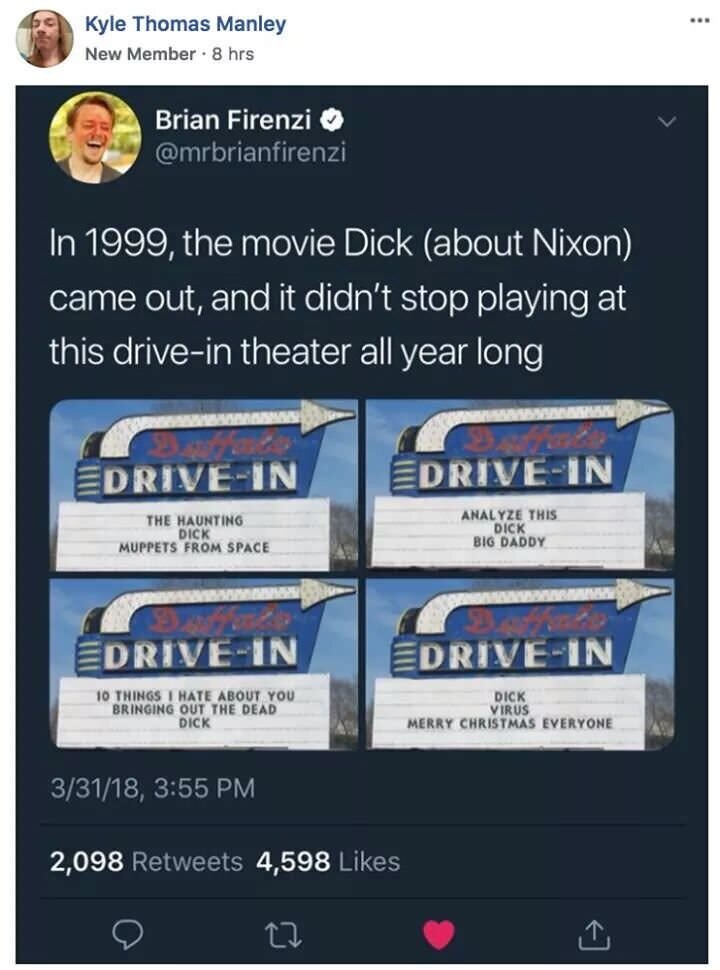The image size is (720, 970).
Task: Click the retweet arrows icon
Action: pyautogui.click(x=283, y=935)
